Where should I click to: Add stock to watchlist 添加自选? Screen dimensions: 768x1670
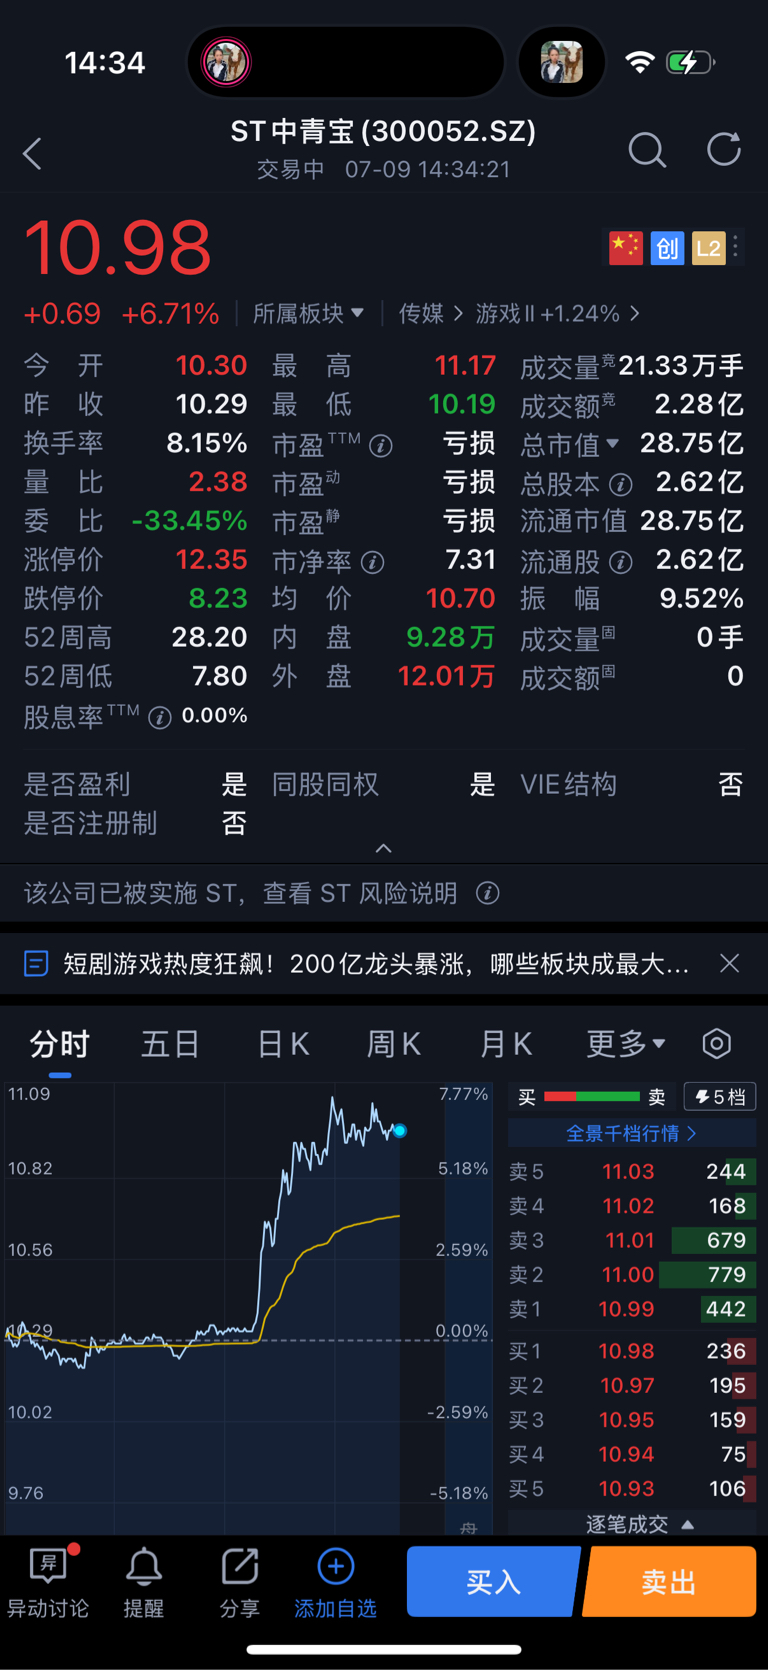pos(335,1582)
